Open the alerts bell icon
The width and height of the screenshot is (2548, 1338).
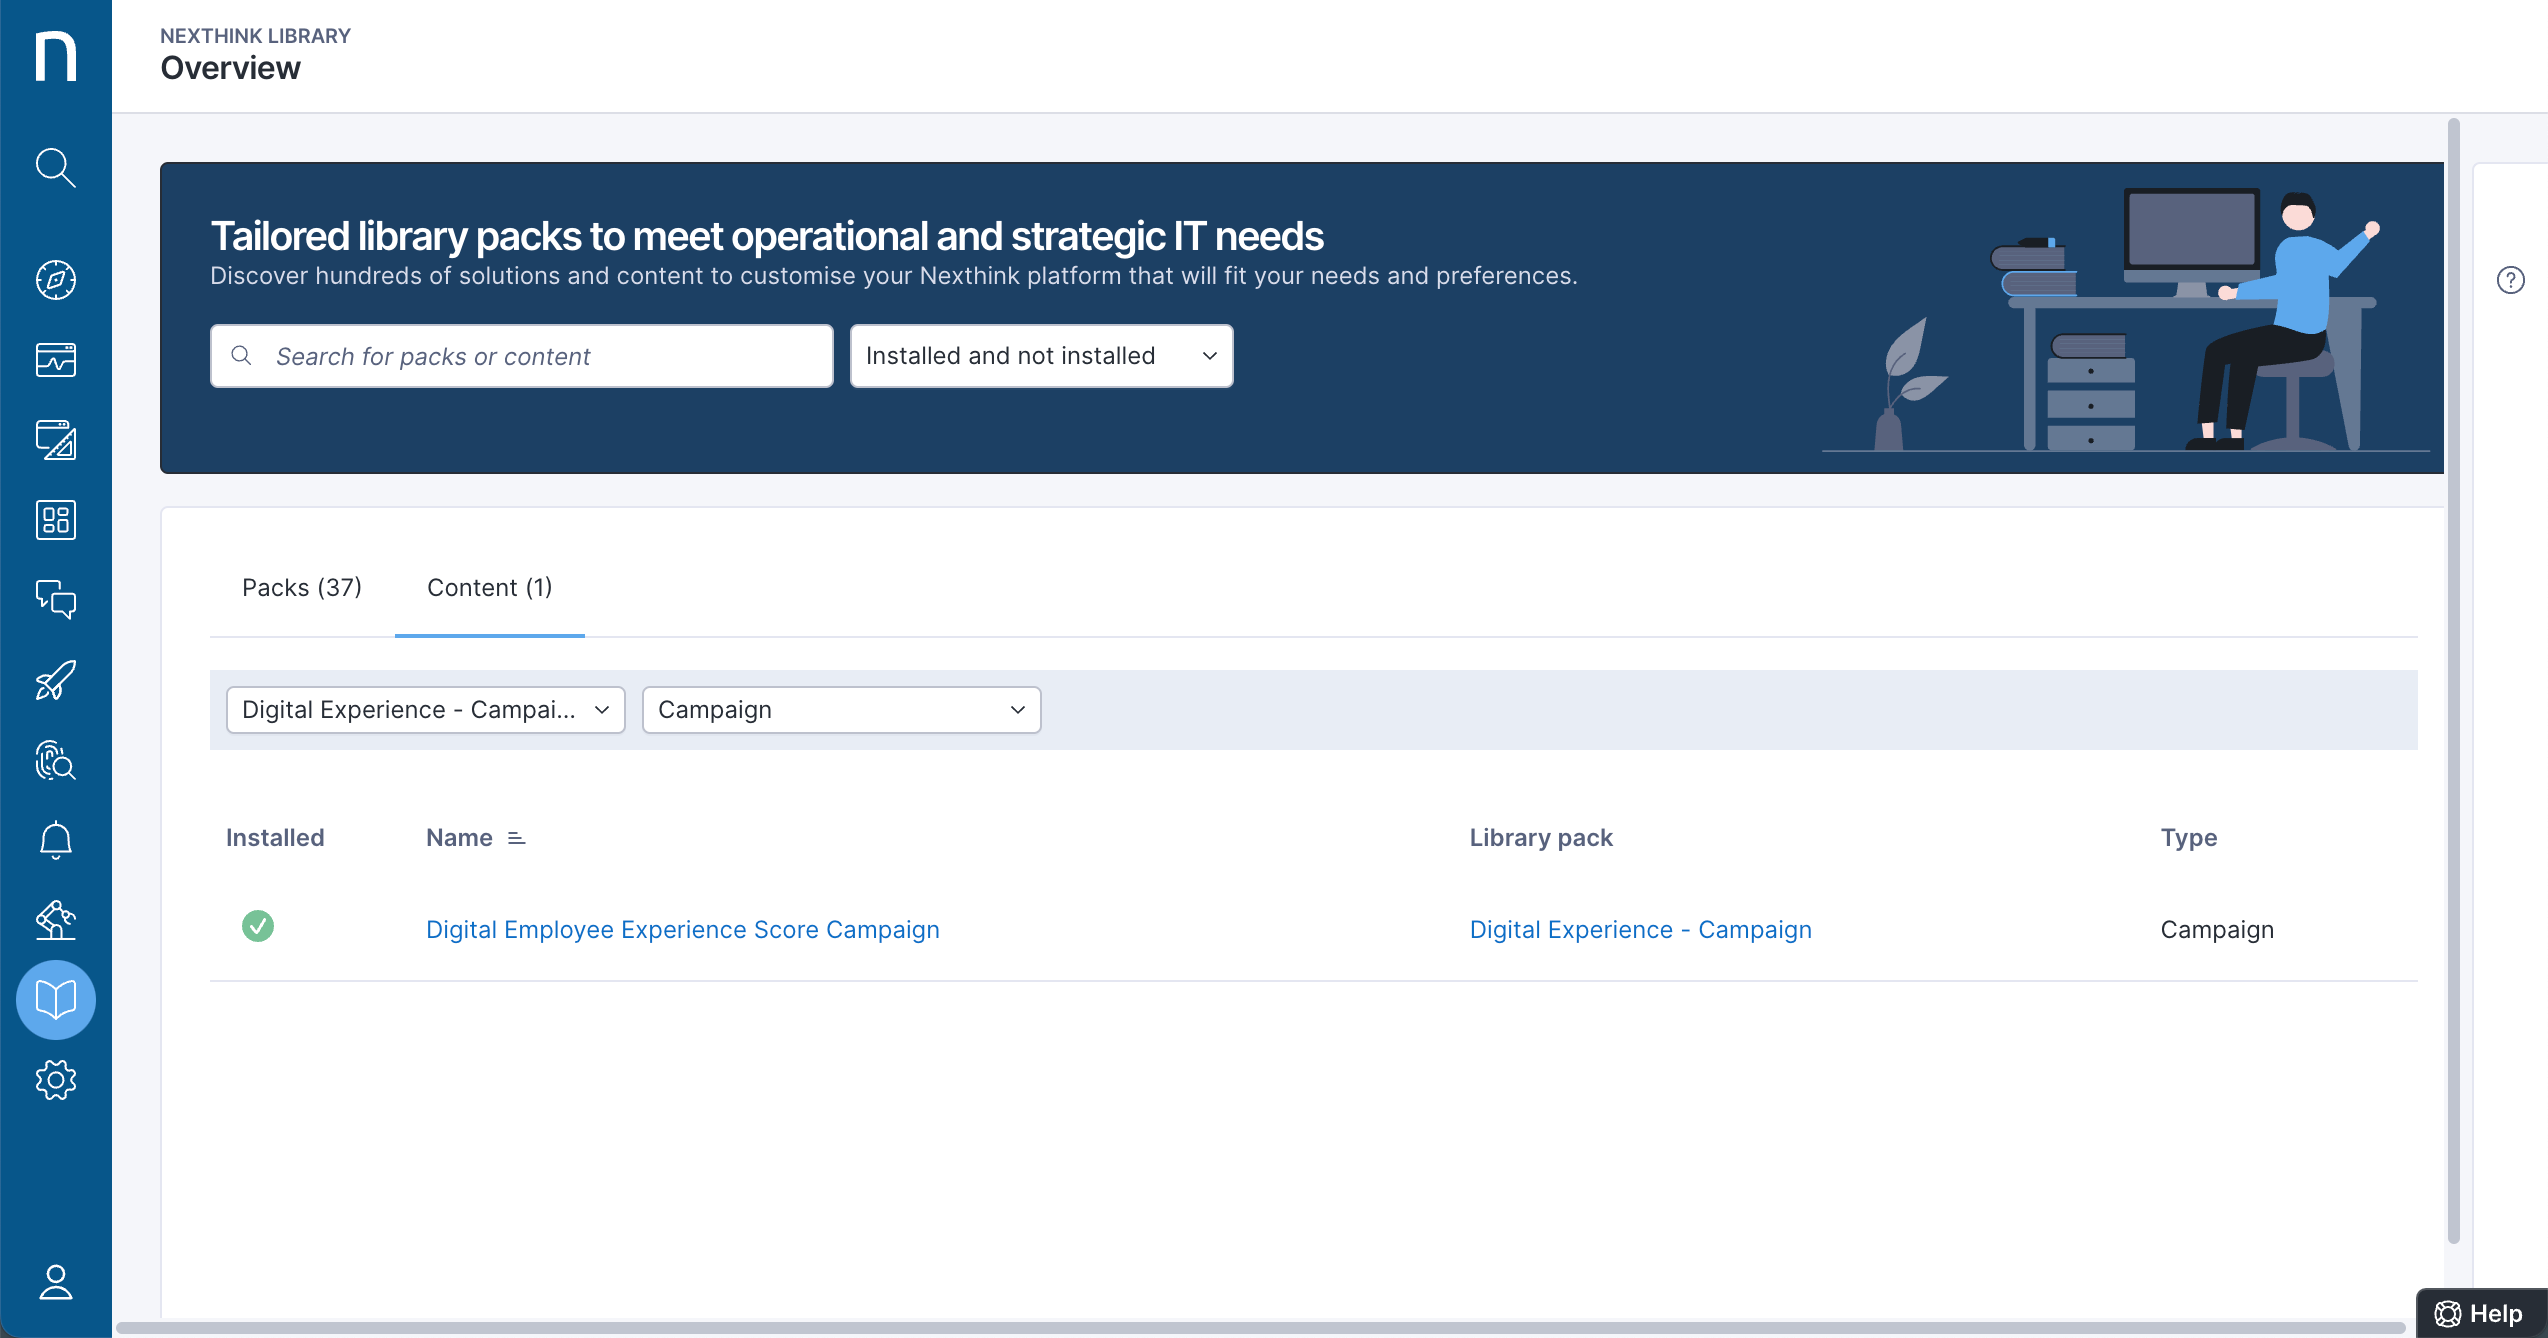[x=55, y=840]
